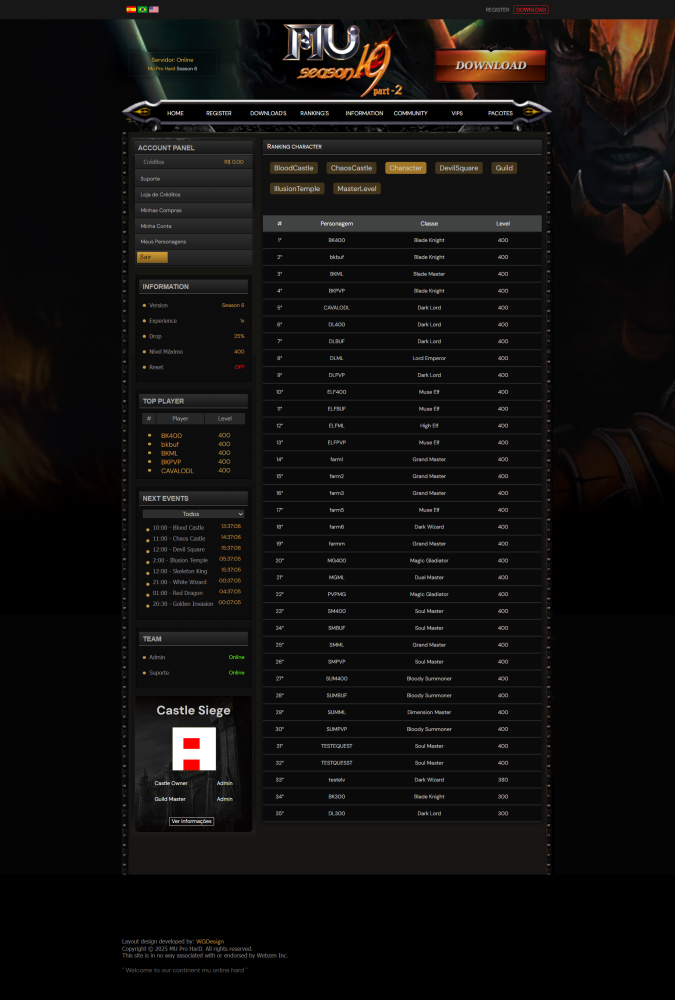The height and width of the screenshot is (1000, 675).
Task: Select the BloodCastle ranking tab
Action: point(293,168)
